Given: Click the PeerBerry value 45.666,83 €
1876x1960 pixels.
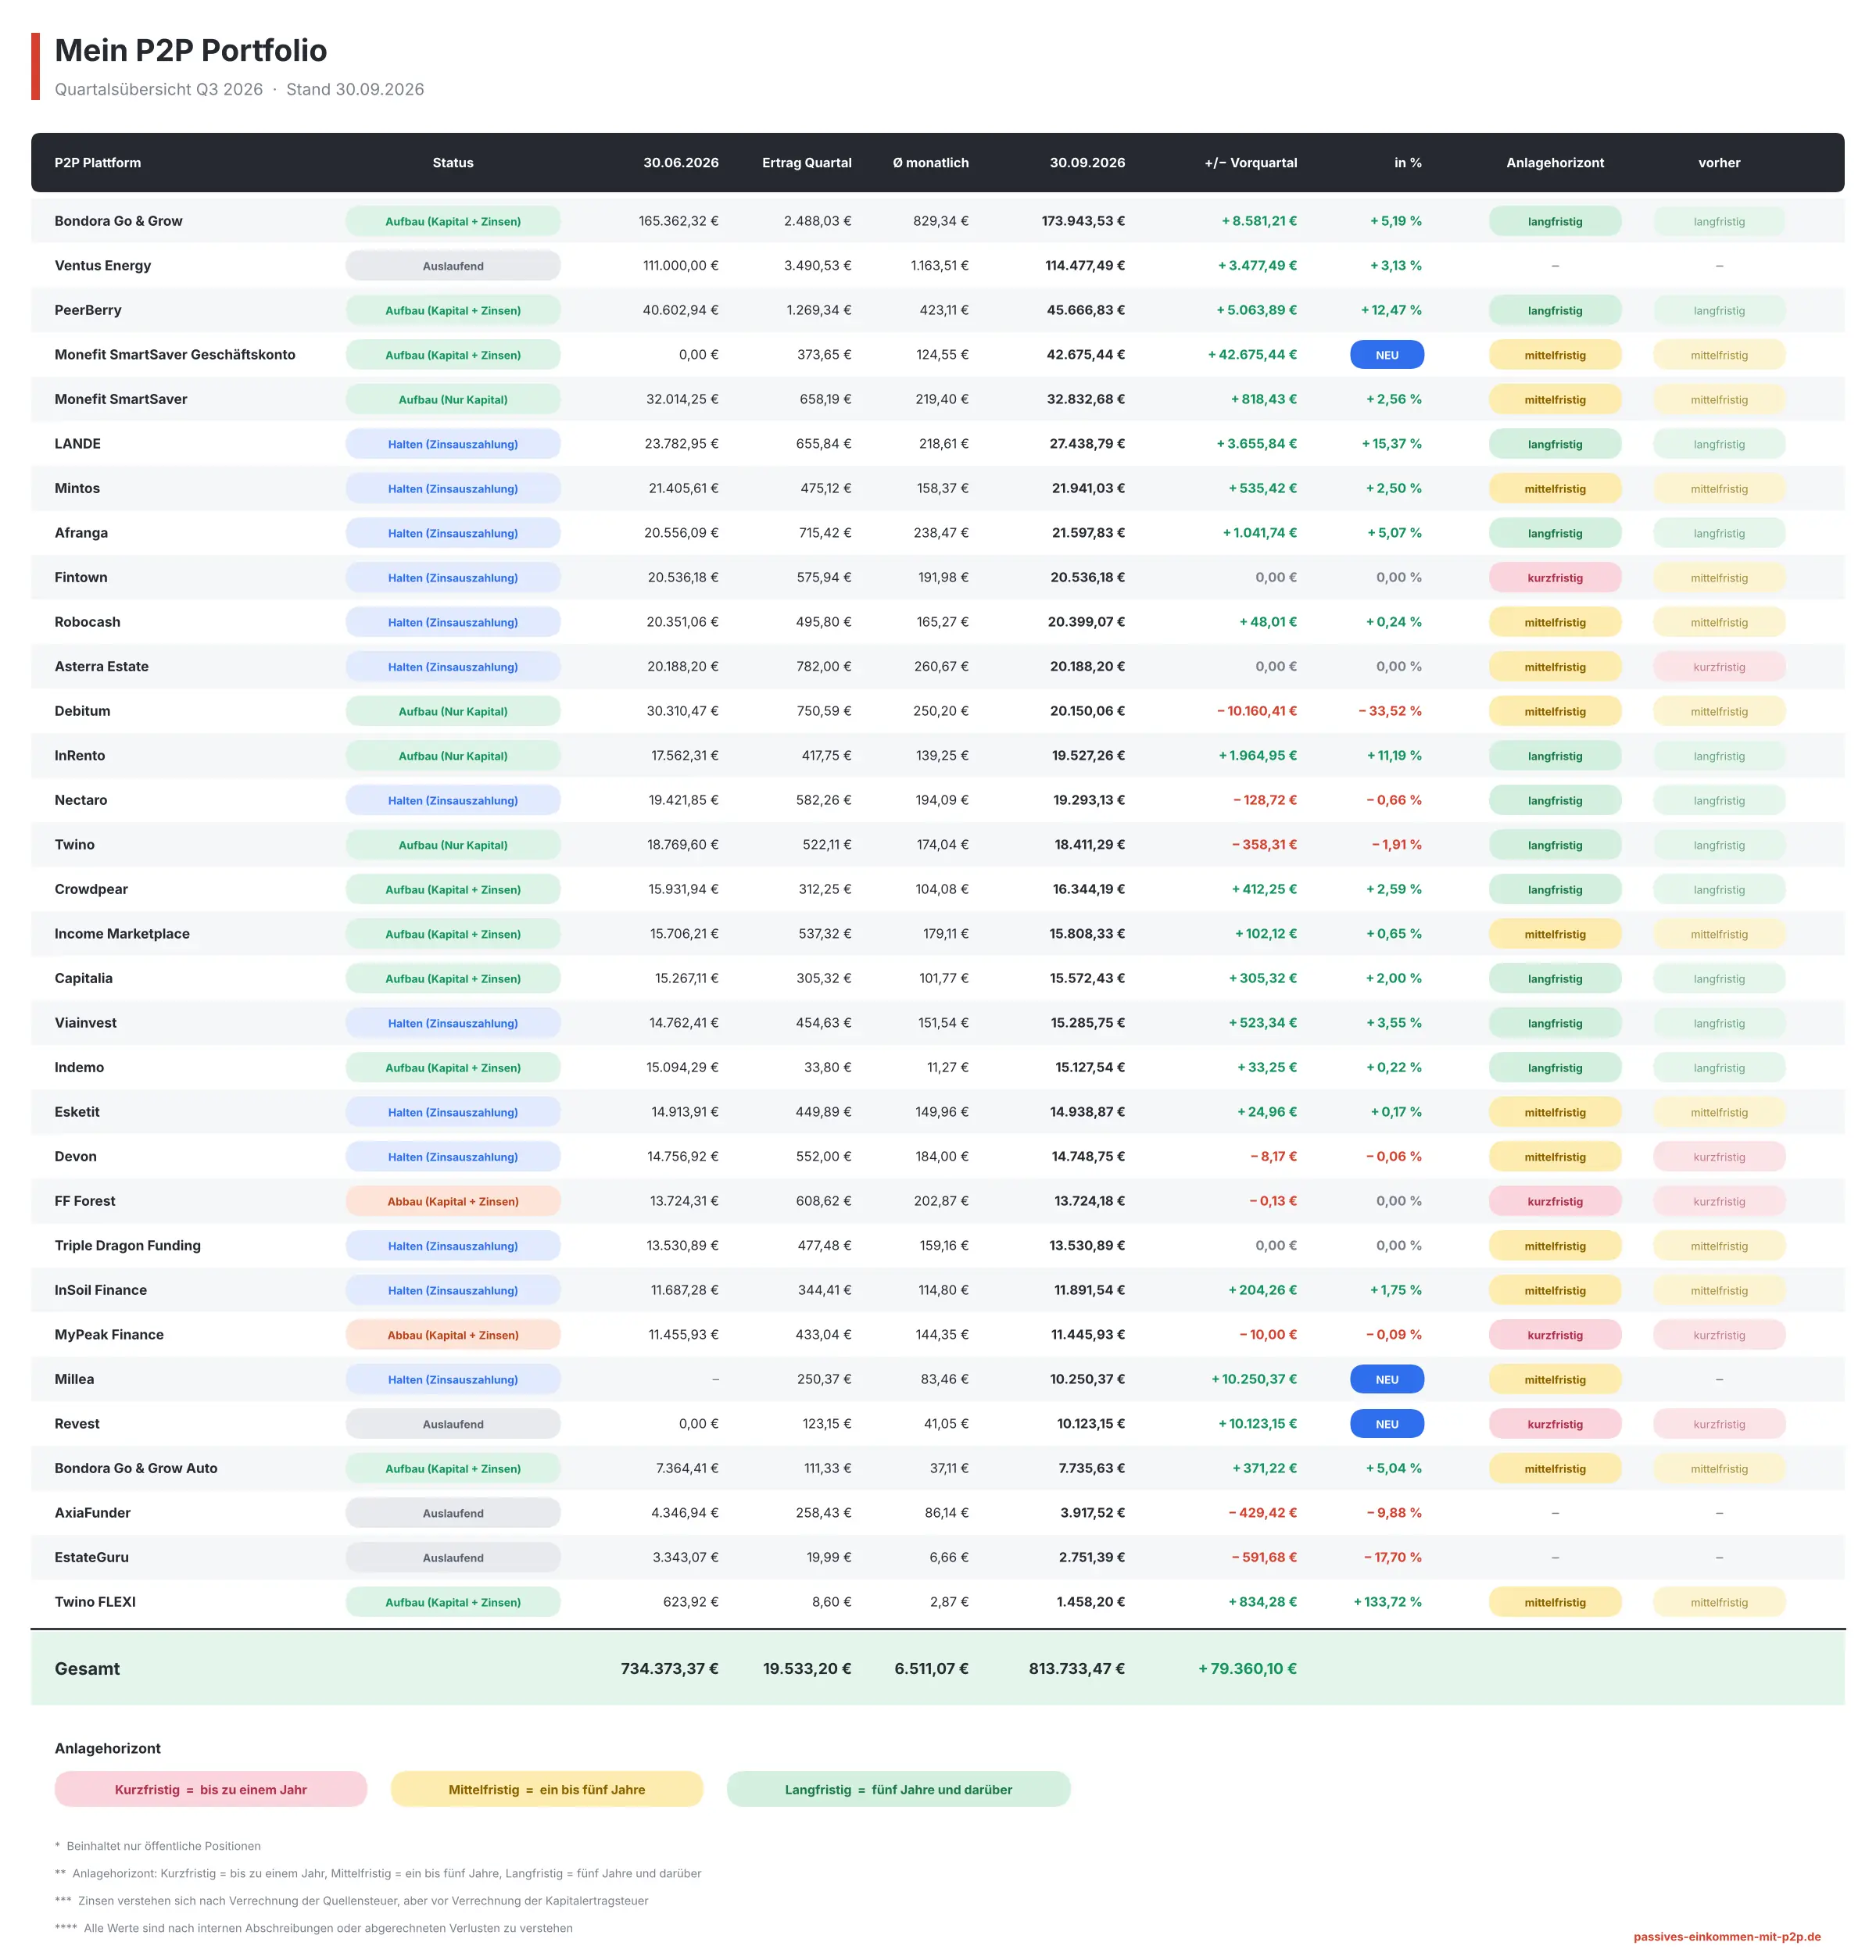Looking at the screenshot, I should coord(1085,310).
